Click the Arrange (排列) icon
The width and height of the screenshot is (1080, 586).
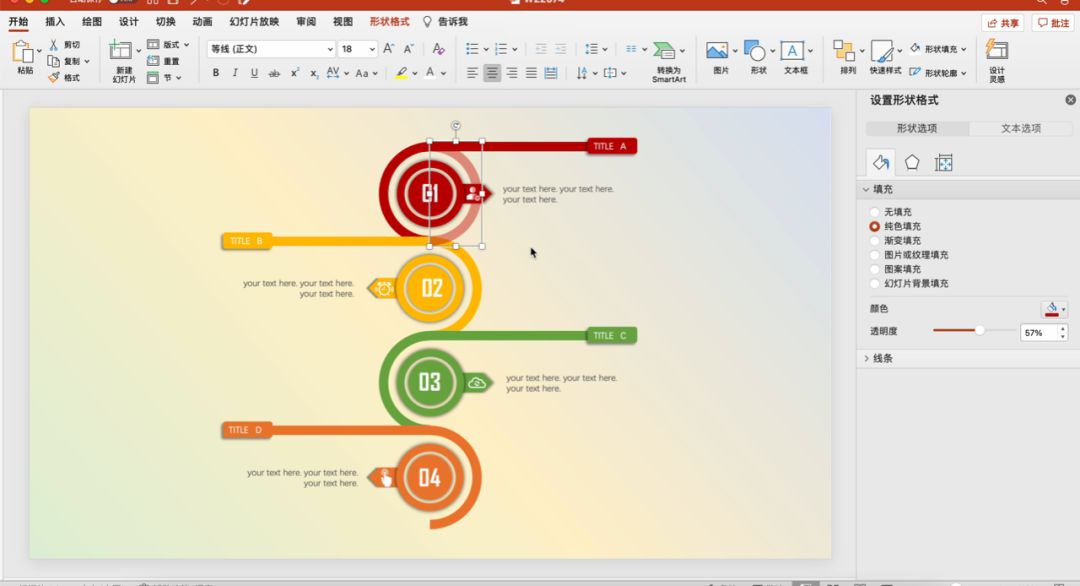pyautogui.click(x=844, y=51)
